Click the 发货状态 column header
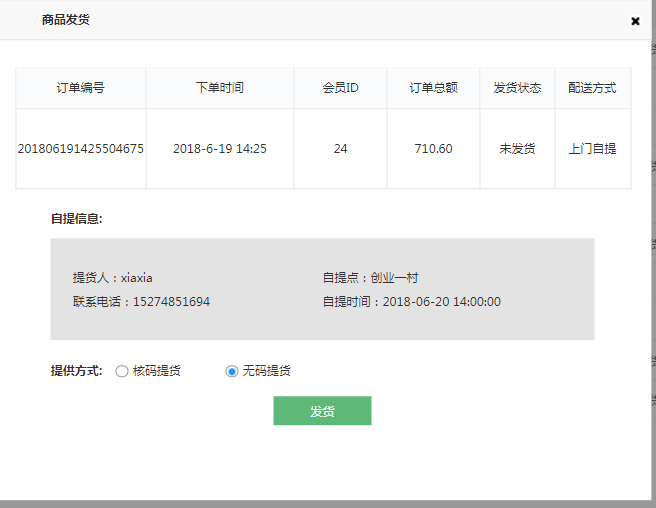 tap(517, 88)
